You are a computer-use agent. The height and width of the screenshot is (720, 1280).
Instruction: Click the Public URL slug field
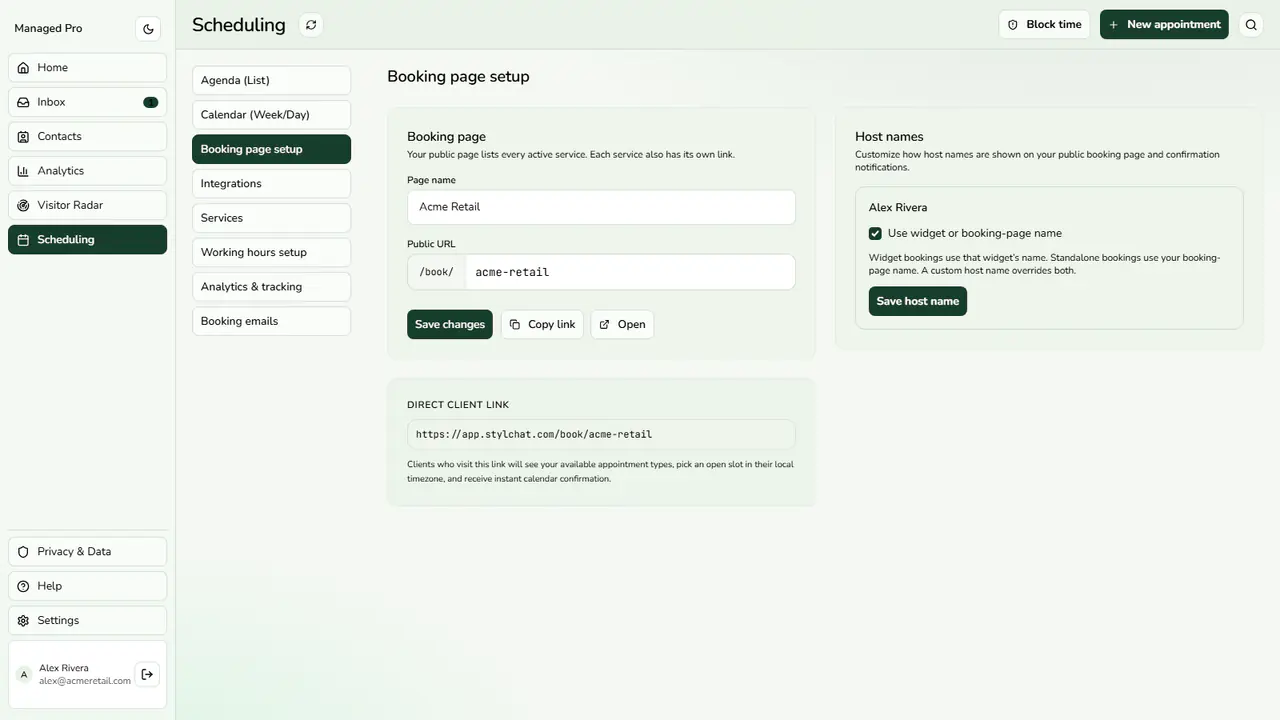(630, 272)
